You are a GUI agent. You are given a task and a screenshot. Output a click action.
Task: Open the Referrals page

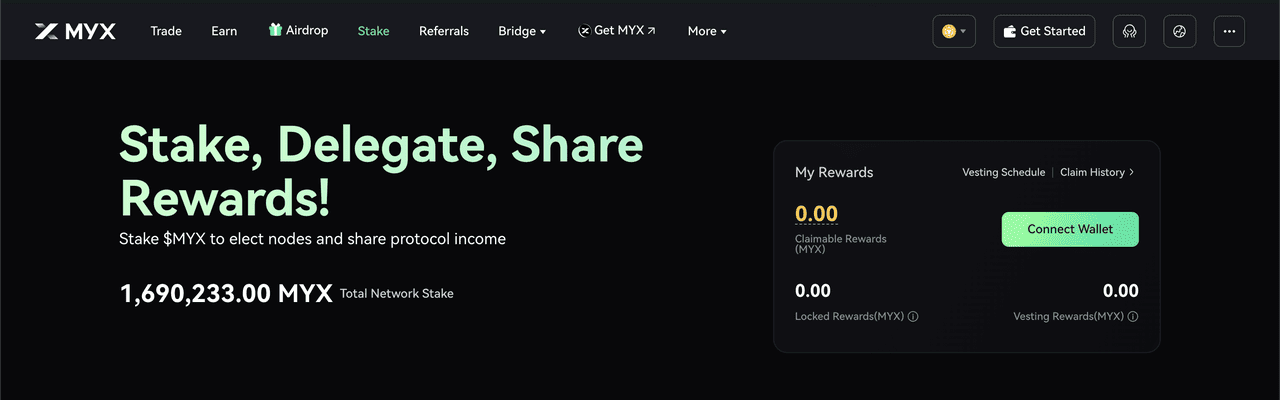point(444,31)
